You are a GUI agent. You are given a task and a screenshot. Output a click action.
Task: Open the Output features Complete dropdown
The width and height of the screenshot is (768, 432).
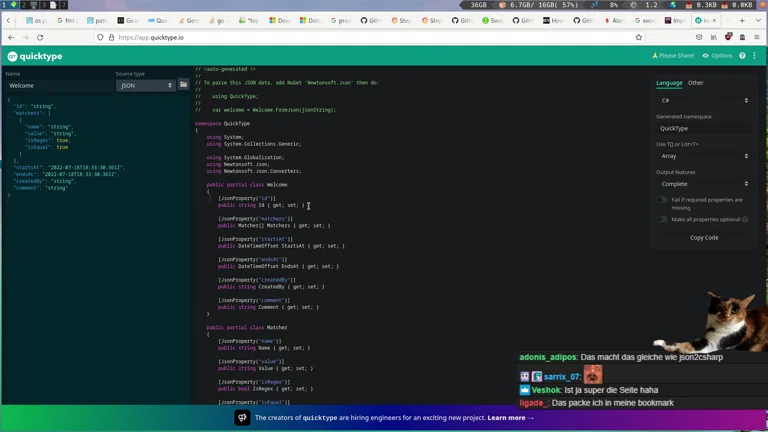tap(704, 184)
